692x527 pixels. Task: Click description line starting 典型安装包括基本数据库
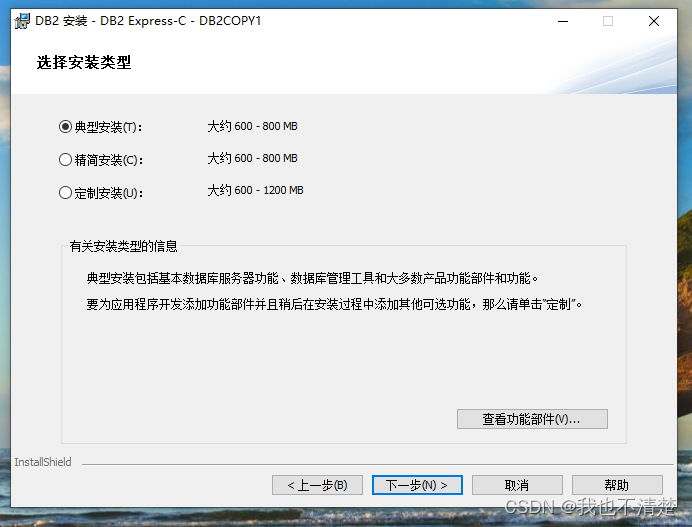pyautogui.click(x=312, y=278)
